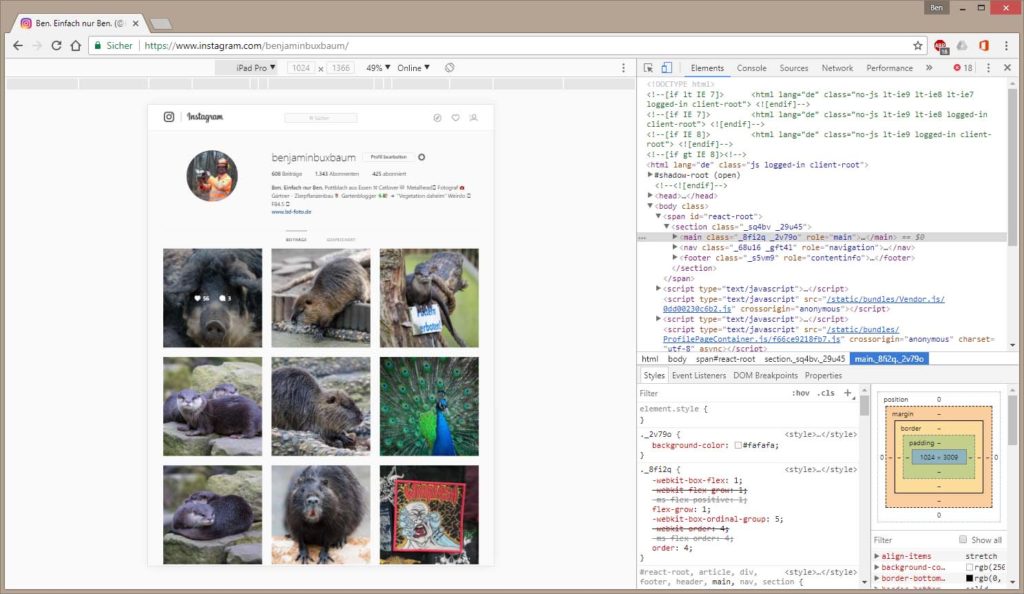Select span#react-root breadcrumb
This screenshot has height=594, width=1024.
(x=725, y=359)
